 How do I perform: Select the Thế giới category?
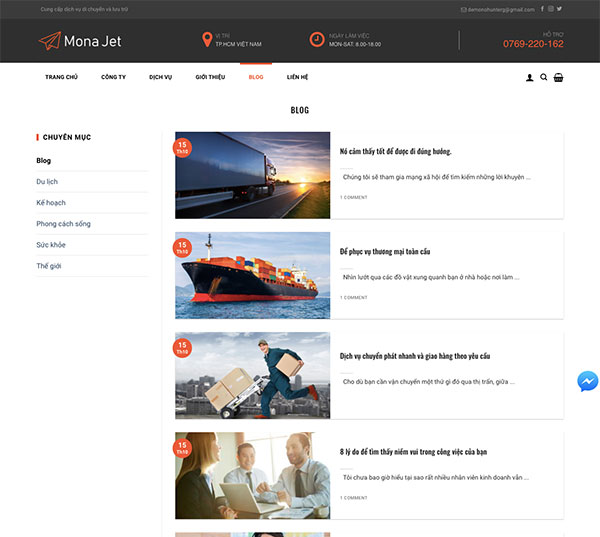click(49, 266)
